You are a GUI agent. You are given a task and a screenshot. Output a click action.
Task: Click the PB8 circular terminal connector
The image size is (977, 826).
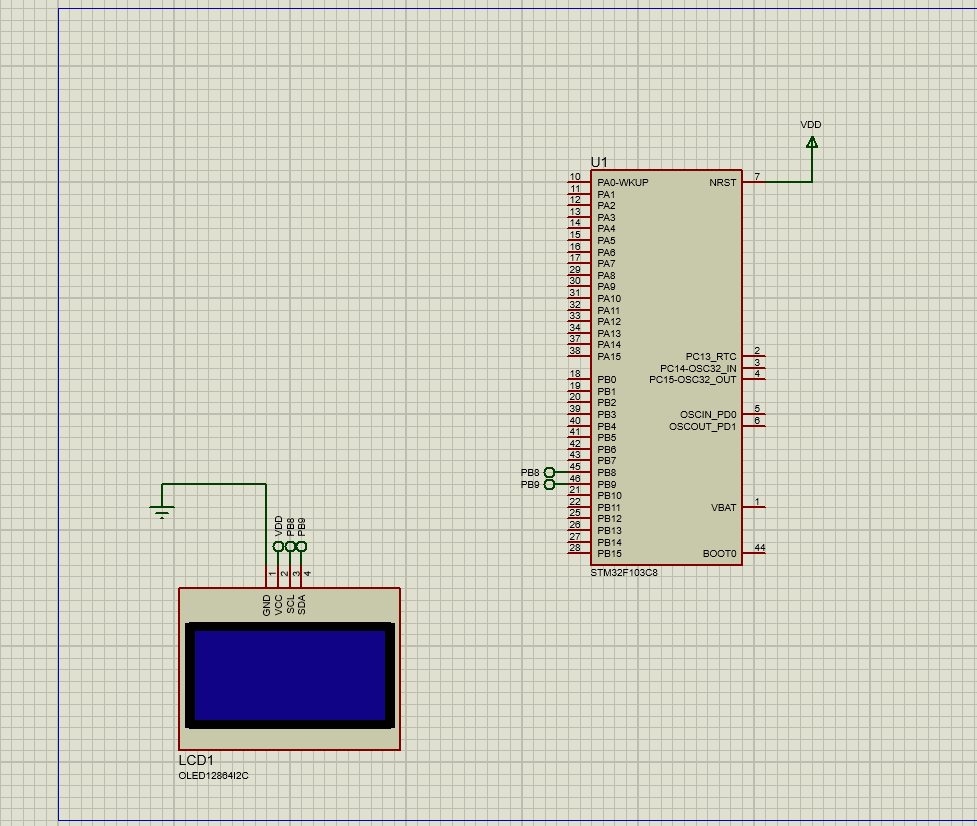548,473
